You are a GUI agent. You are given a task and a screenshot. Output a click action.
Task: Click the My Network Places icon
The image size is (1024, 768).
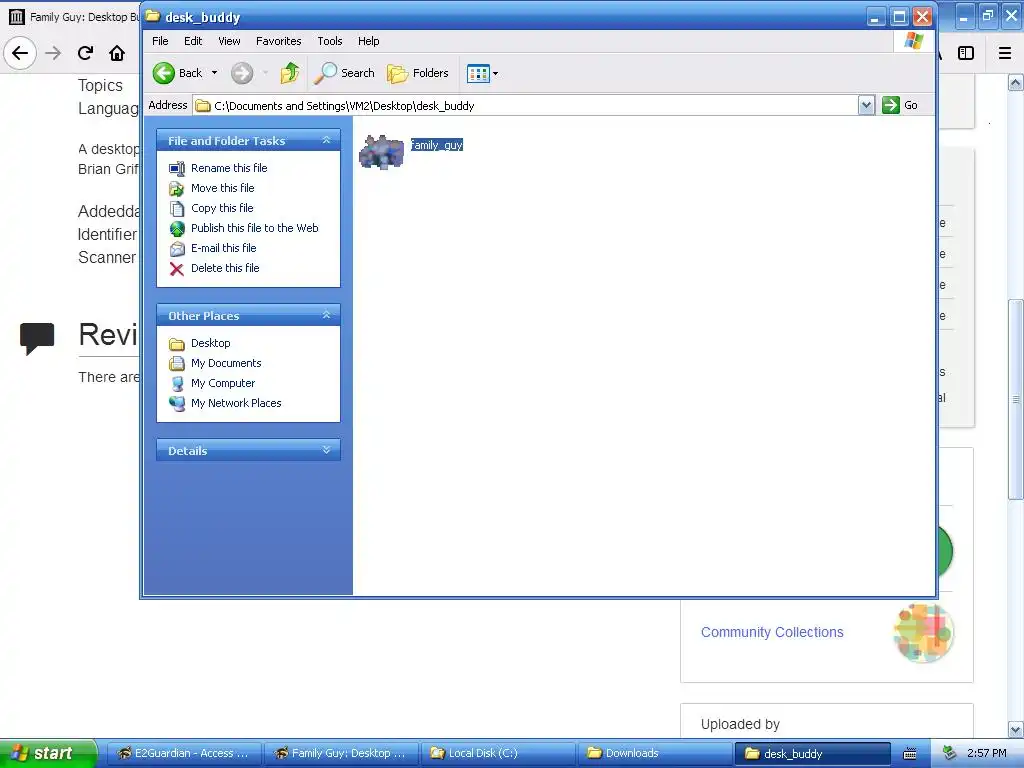[x=177, y=404]
